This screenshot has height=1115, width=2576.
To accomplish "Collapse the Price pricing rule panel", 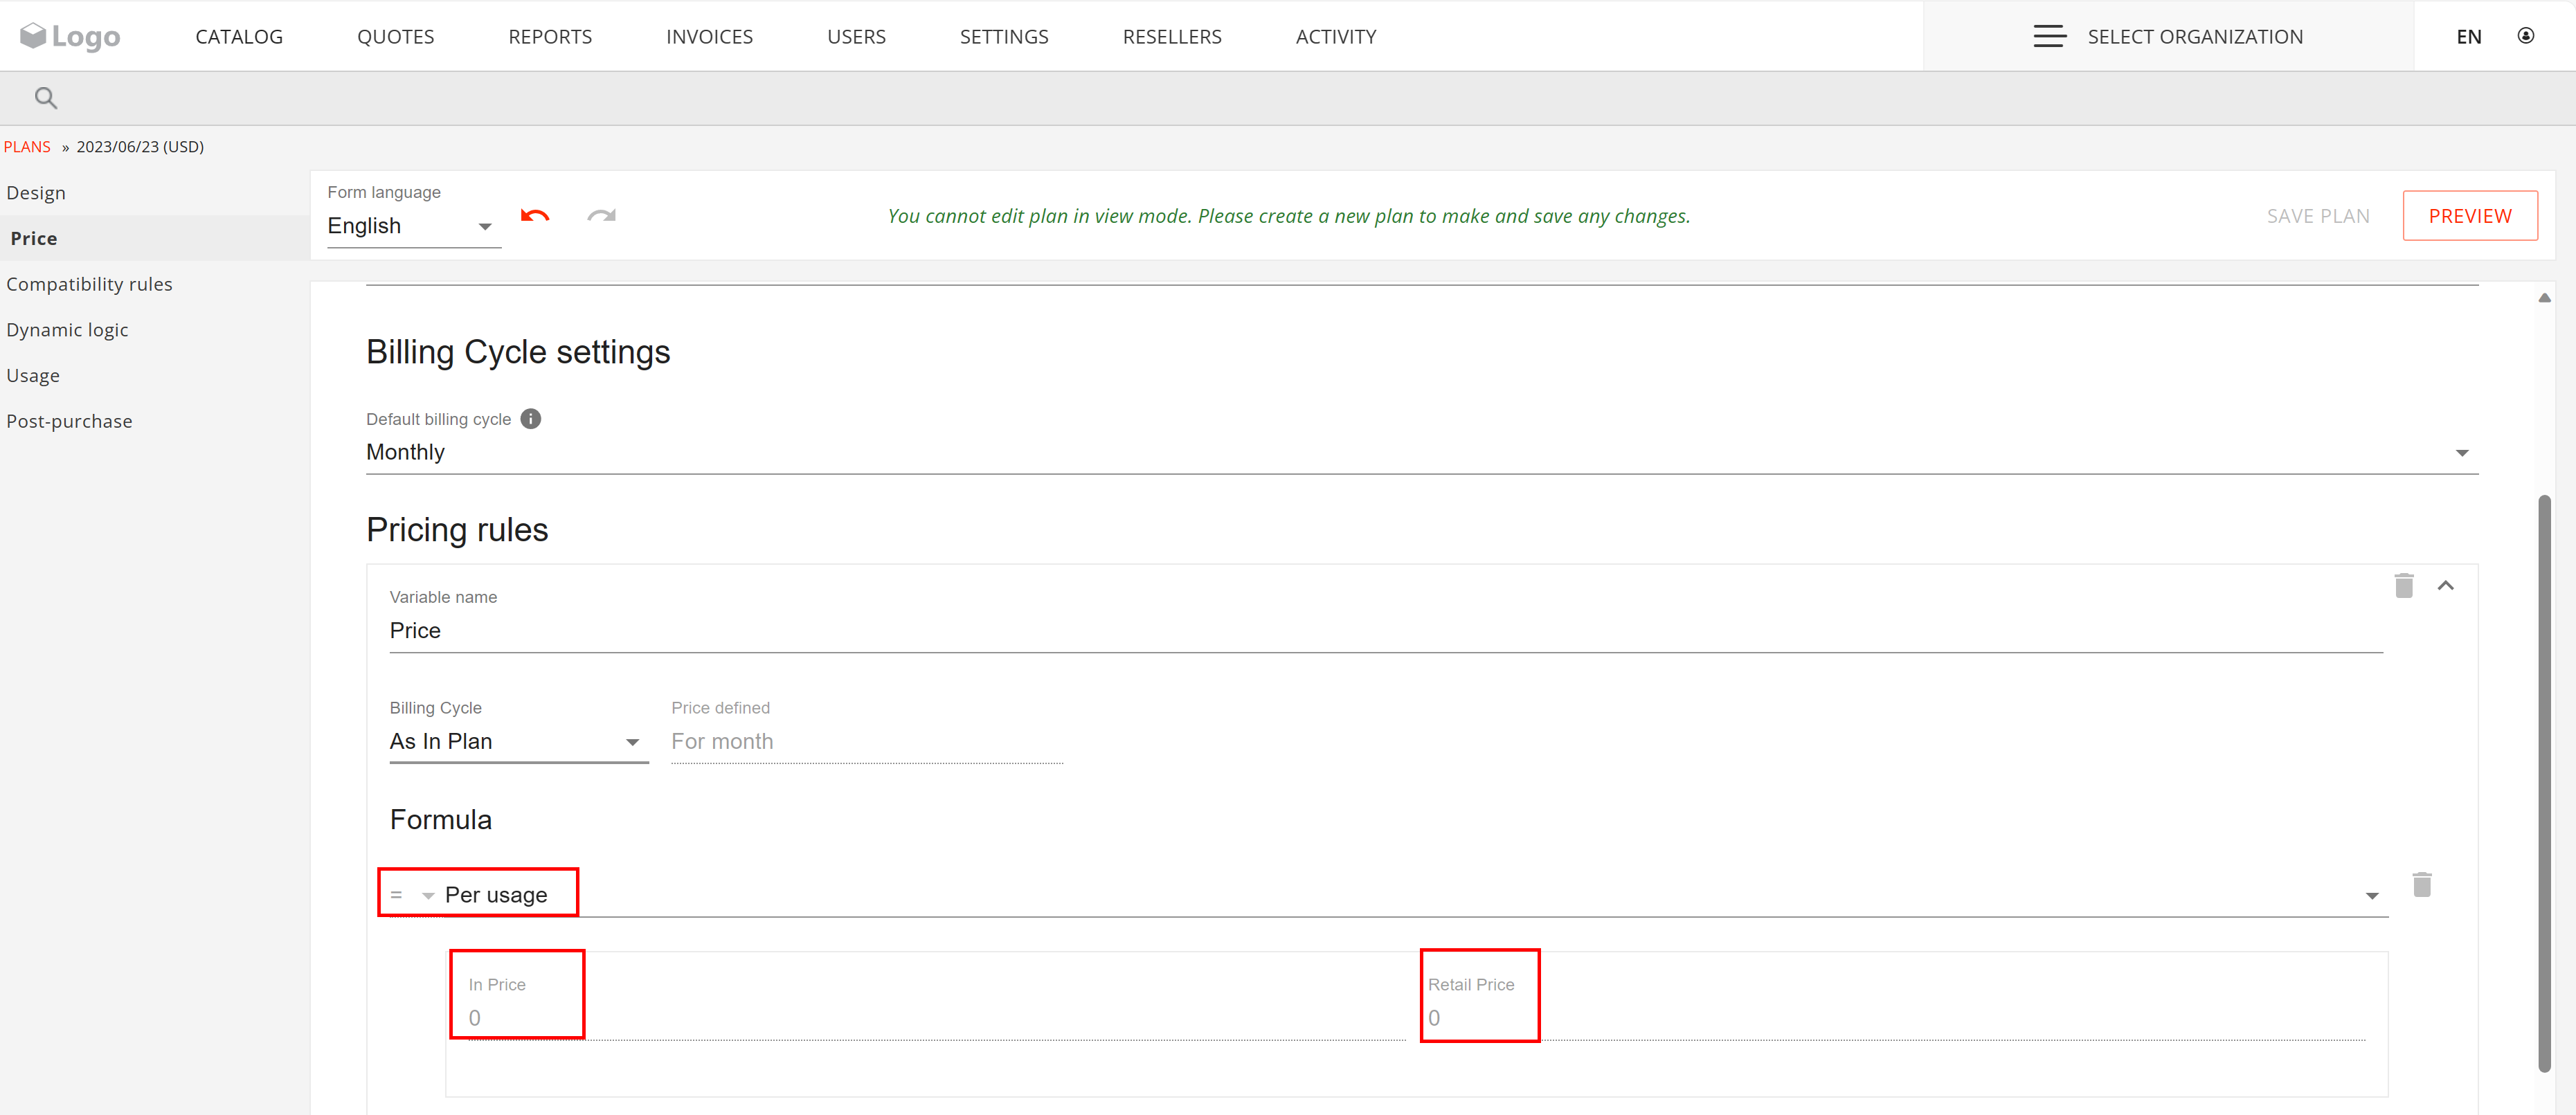I will [x=2446, y=585].
